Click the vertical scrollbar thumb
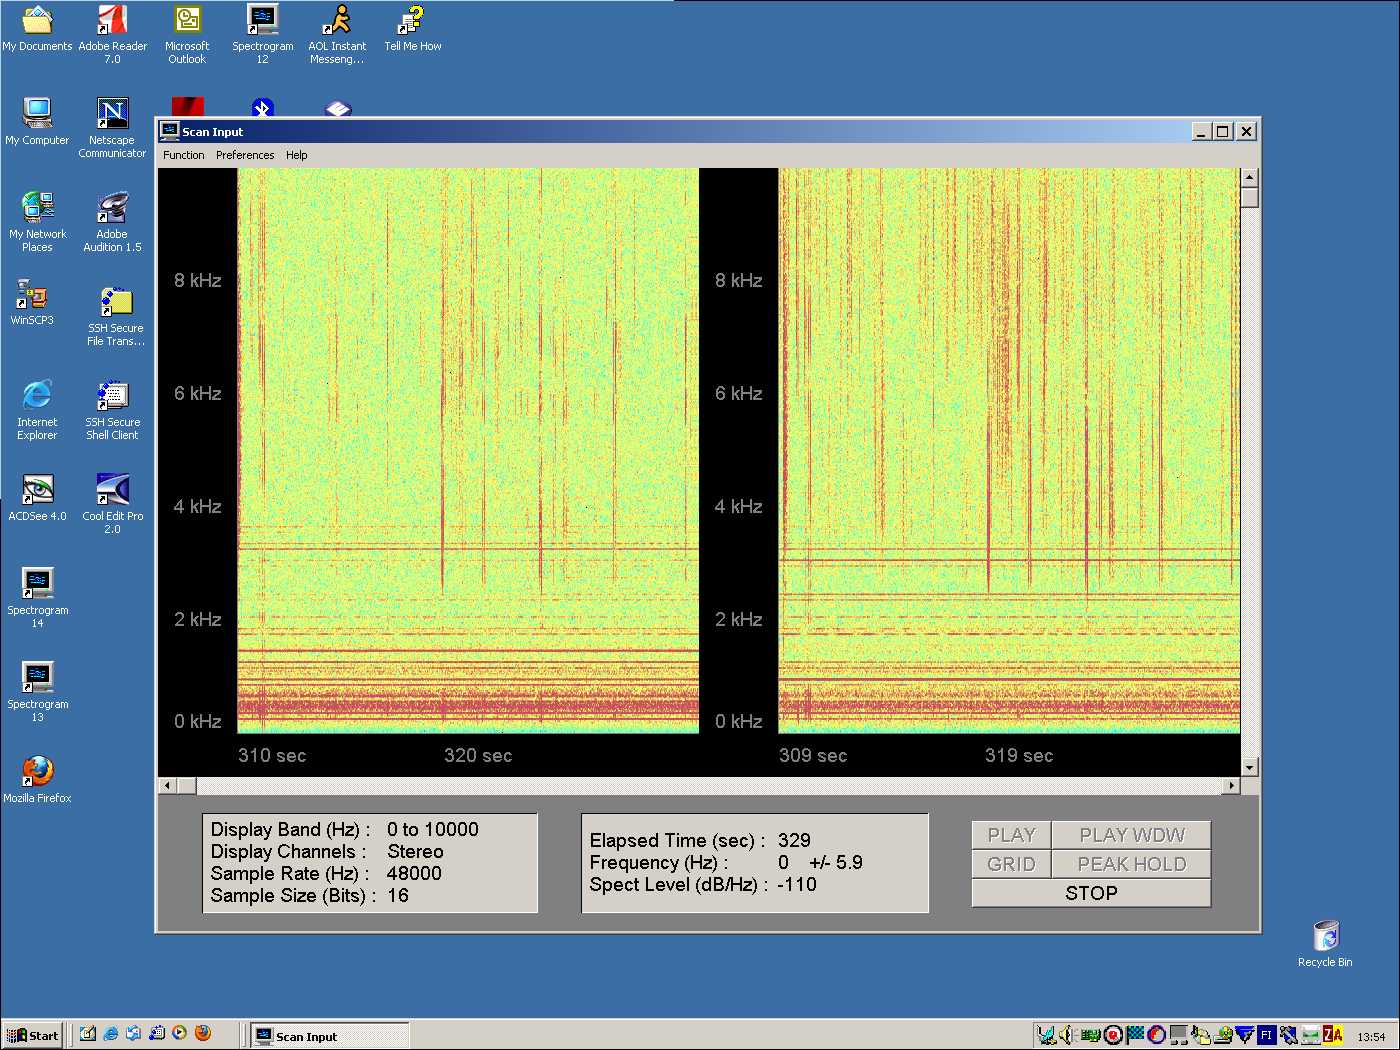The height and width of the screenshot is (1050, 1400). pos(1249,197)
